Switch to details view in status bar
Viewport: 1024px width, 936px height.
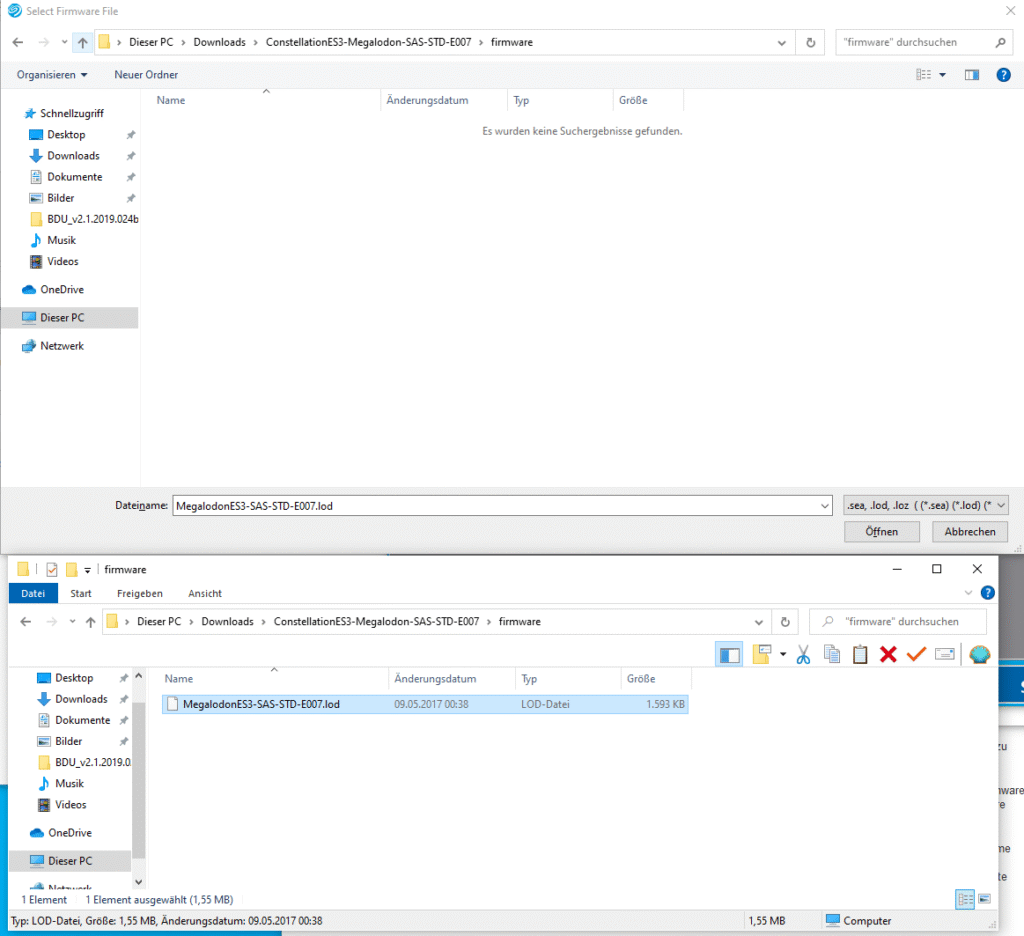coord(965,900)
